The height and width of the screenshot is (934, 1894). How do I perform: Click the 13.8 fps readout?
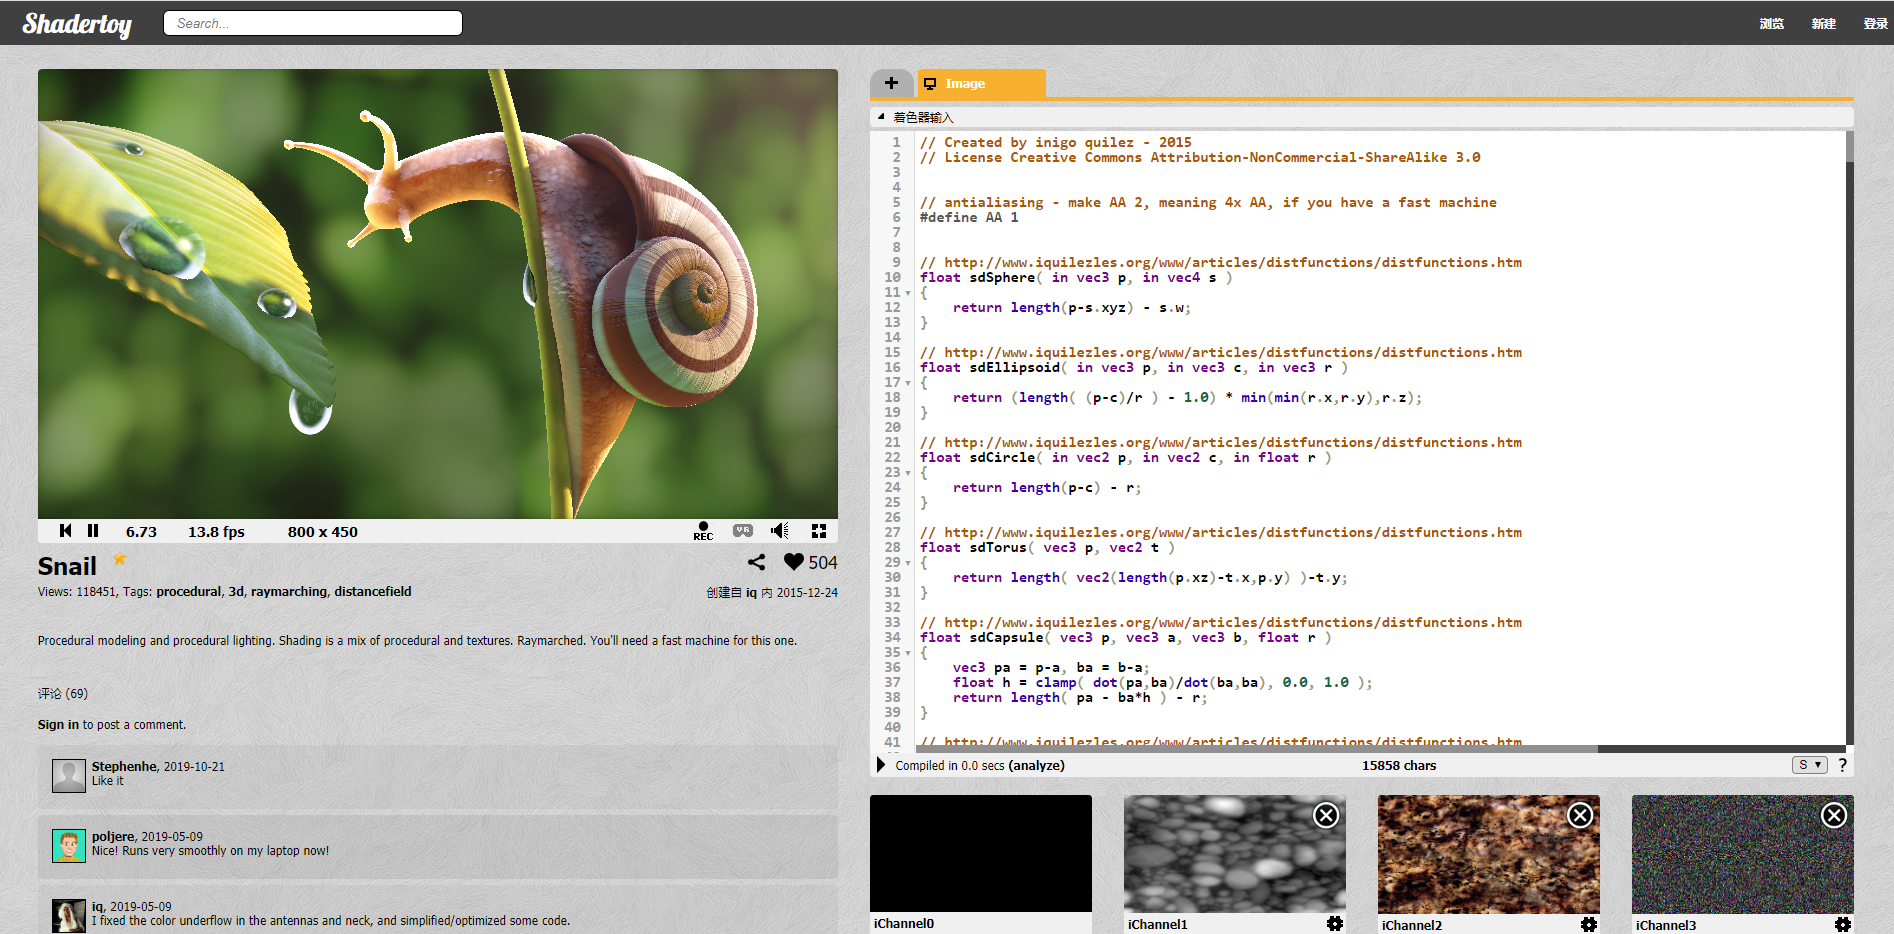216,532
